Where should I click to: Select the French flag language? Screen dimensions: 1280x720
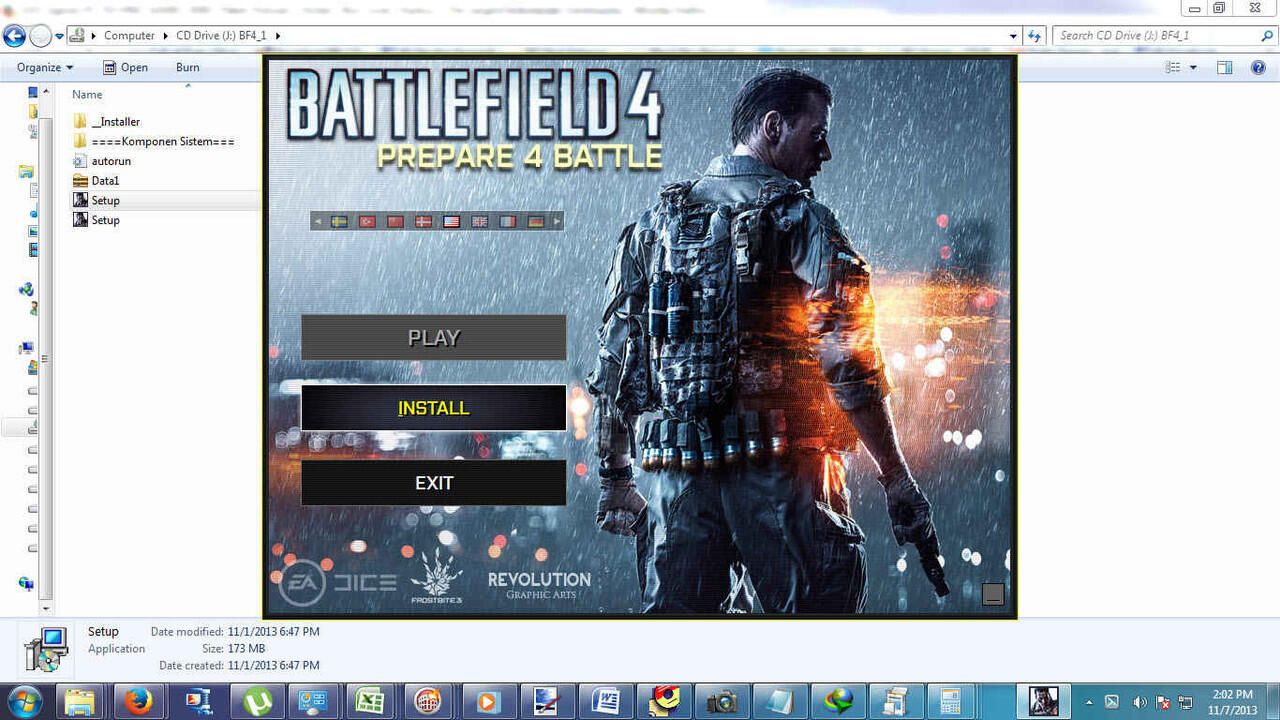(x=507, y=221)
